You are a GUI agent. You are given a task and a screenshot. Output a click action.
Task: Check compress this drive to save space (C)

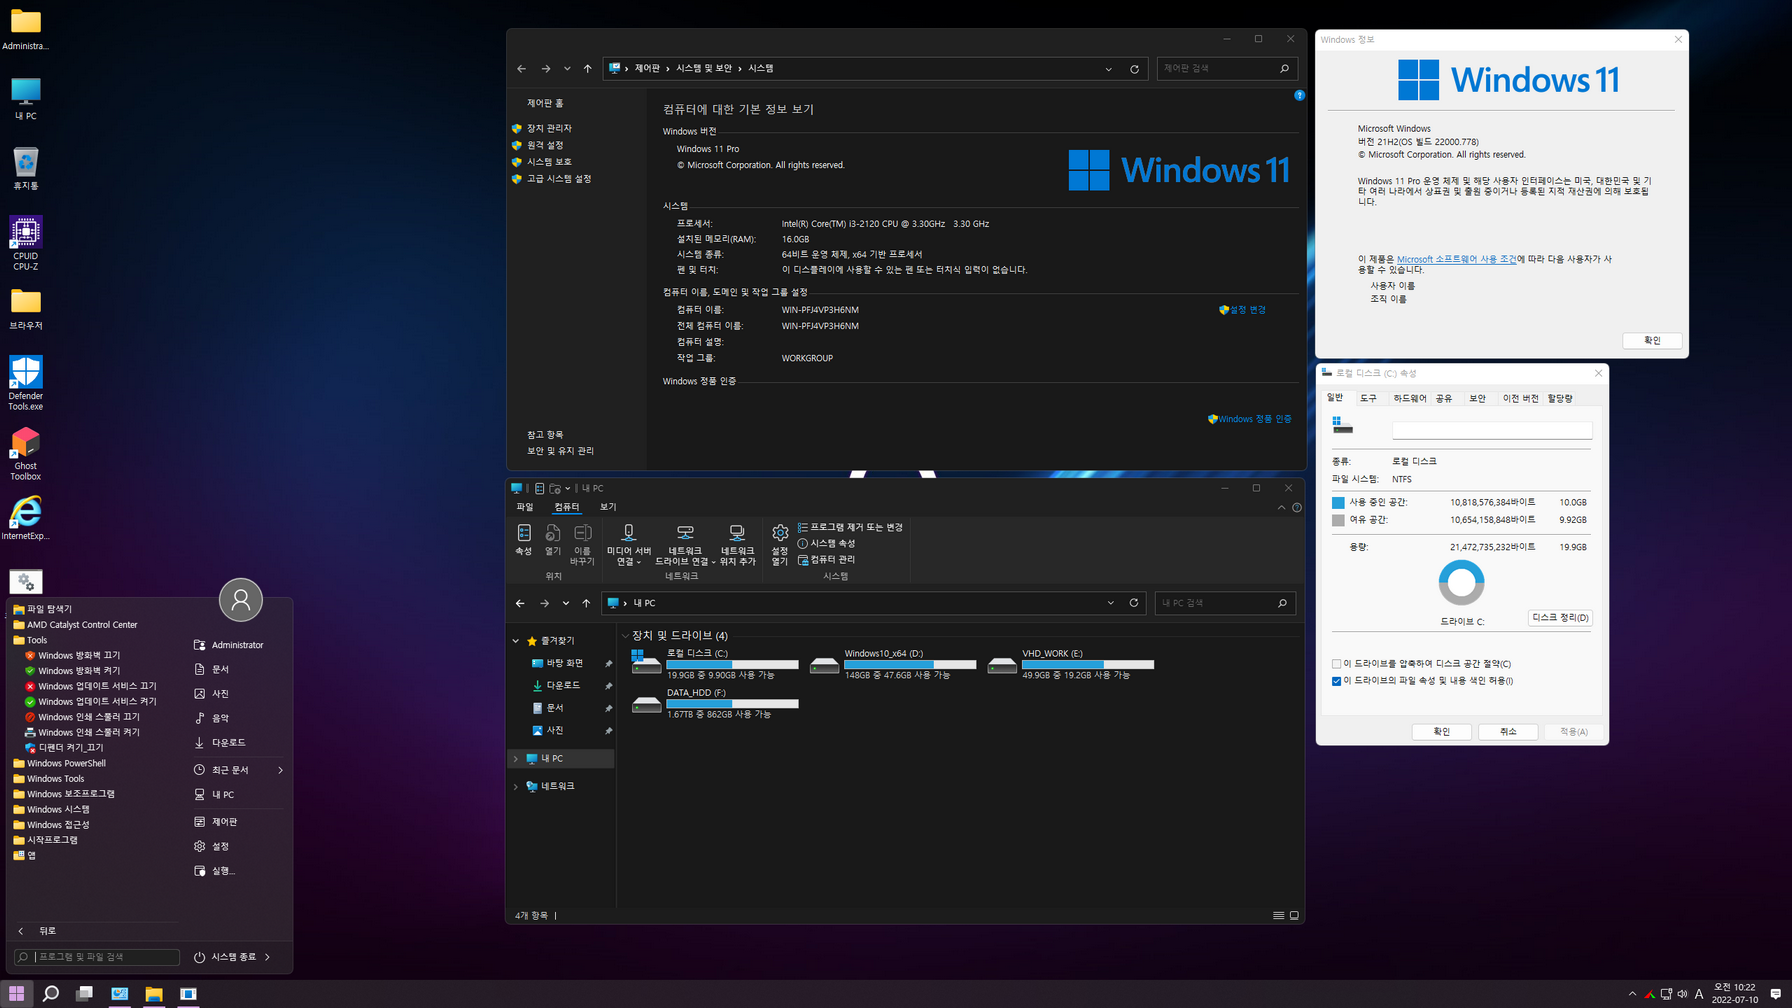click(x=1336, y=664)
